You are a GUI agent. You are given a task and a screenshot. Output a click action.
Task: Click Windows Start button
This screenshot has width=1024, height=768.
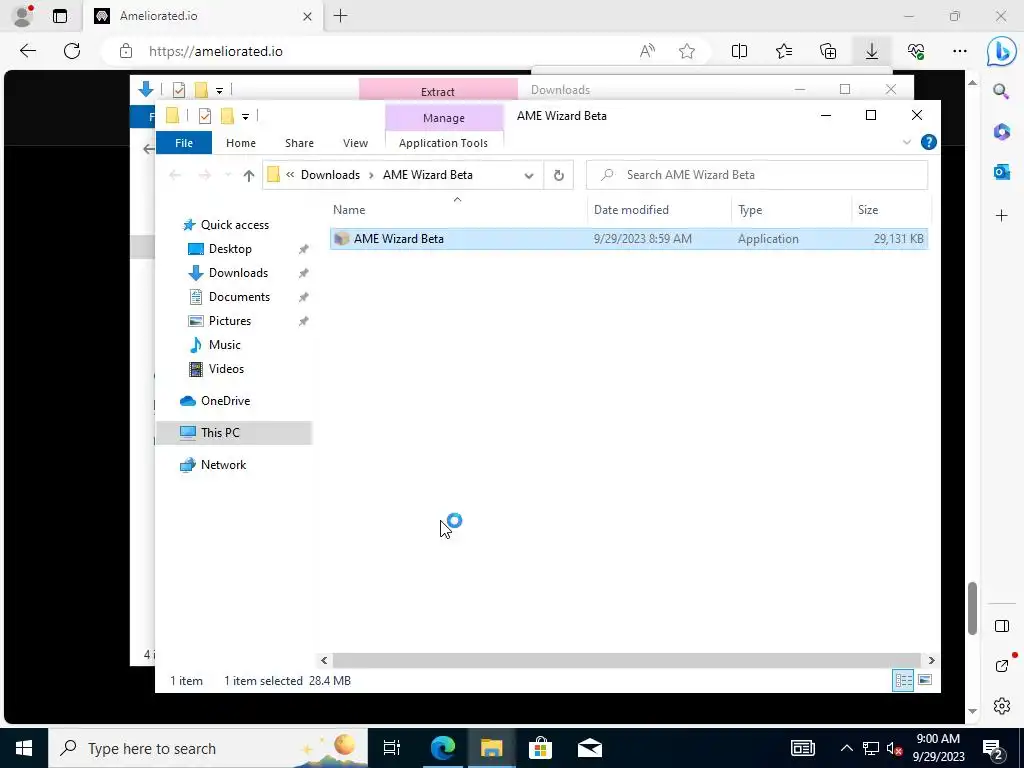[x=24, y=748]
